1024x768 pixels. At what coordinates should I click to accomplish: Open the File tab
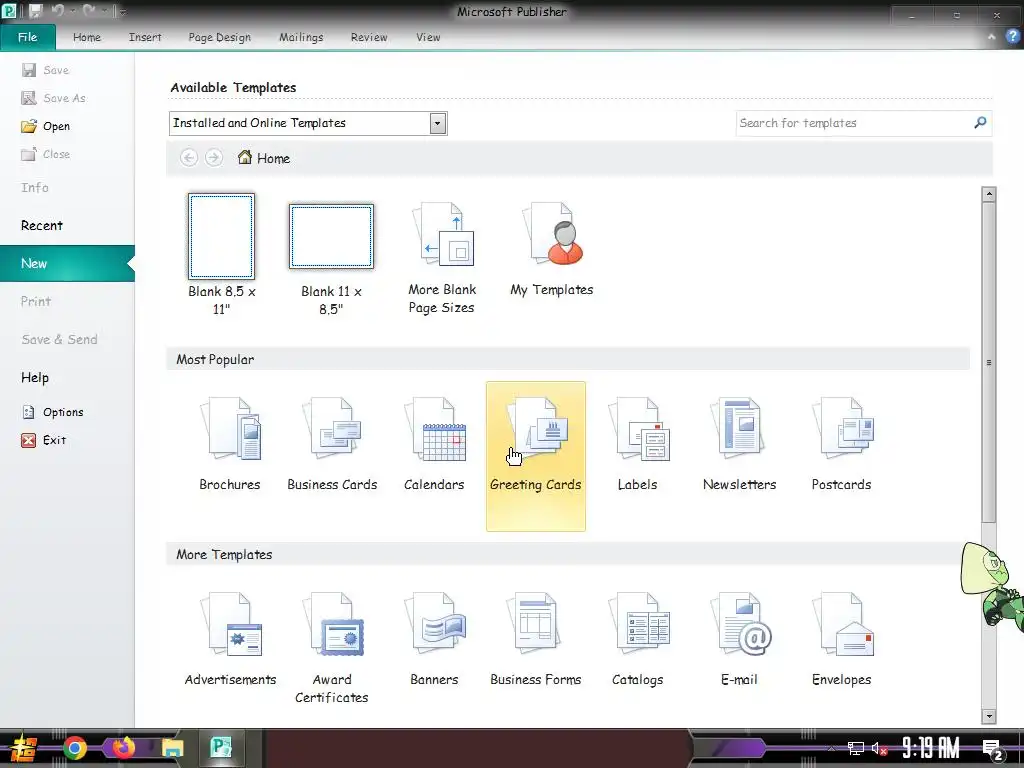coord(27,37)
